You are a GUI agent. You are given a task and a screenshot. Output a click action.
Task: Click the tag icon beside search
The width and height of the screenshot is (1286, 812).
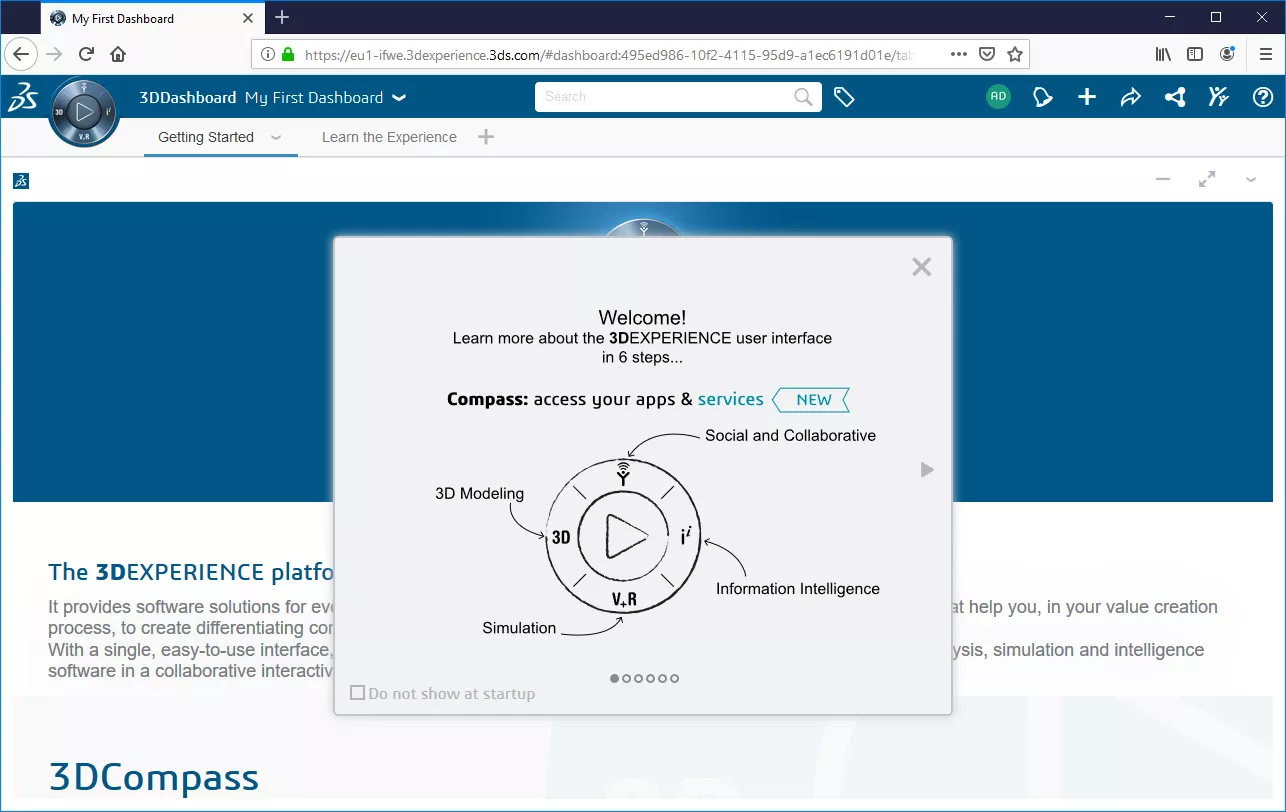coord(844,97)
